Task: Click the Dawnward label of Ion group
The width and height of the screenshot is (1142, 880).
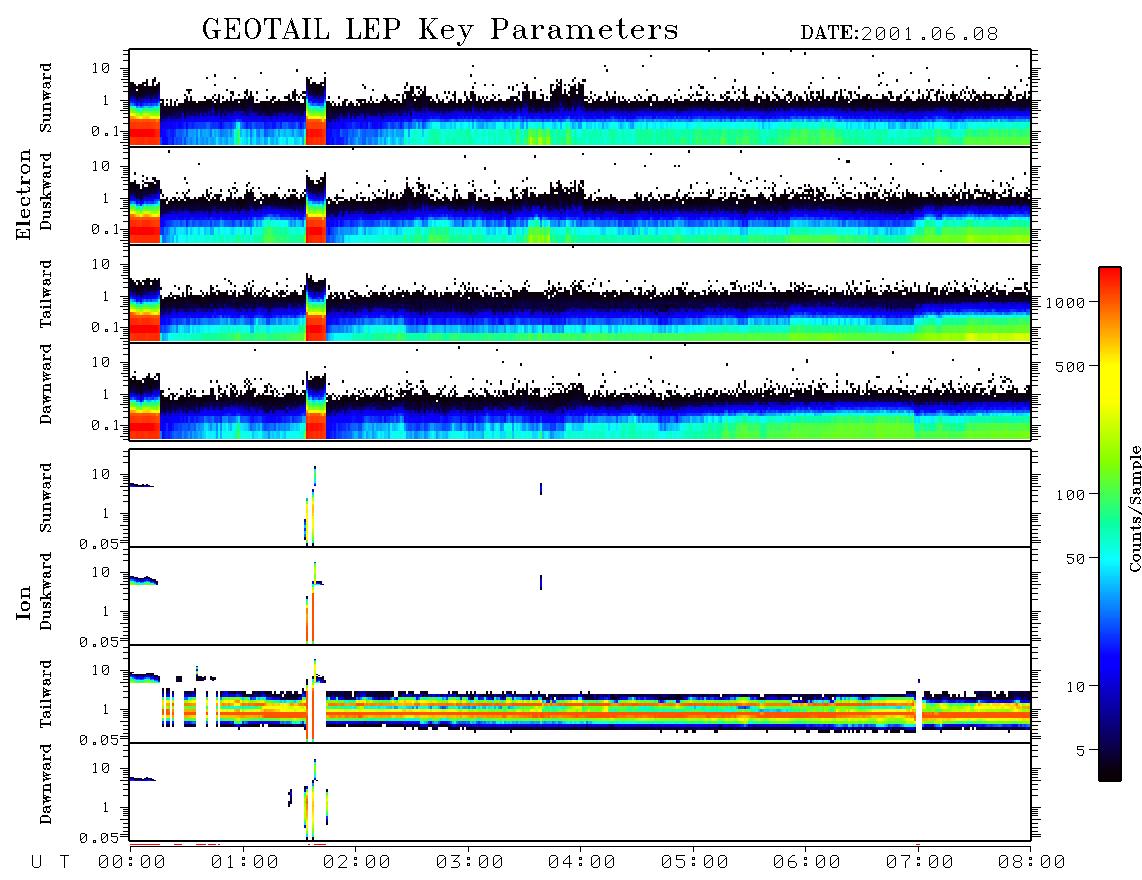Action: pos(46,784)
